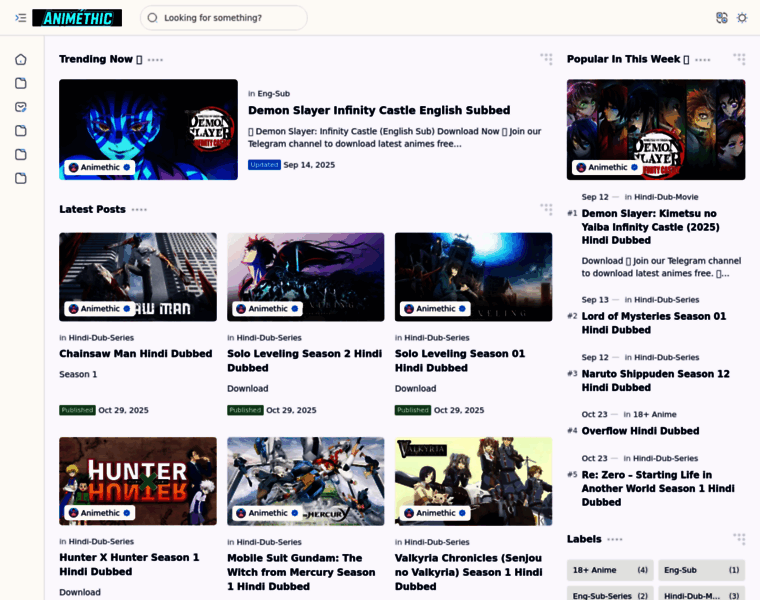The height and width of the screenshot is (600, 760).
Task: Click Hindi-Dub-Series label above Solo Leveling Season 2
Action: (269, 338)
